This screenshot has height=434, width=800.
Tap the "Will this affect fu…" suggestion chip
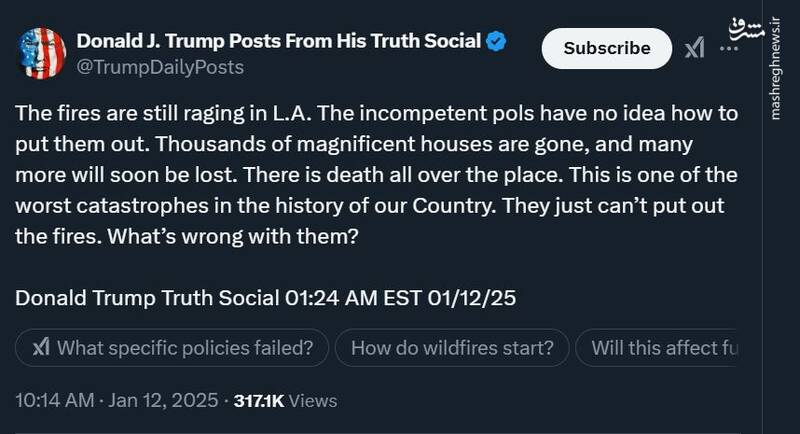[662, 348]
